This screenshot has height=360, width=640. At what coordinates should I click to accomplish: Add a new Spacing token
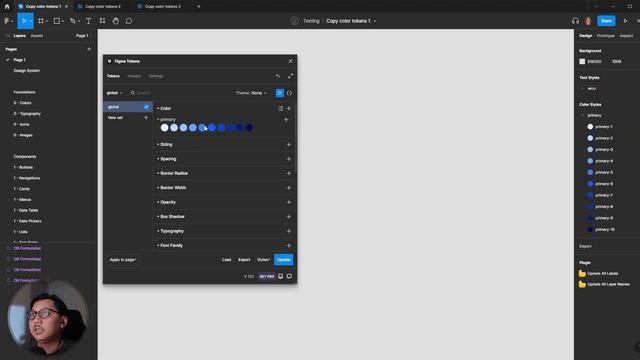289,159
